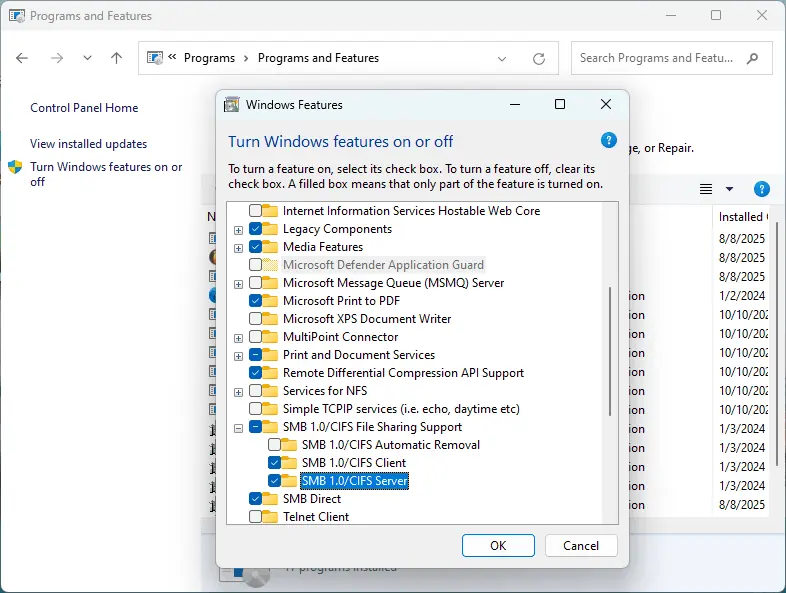Check Internet Information Services Hostable Web Core

coord(255,211)
